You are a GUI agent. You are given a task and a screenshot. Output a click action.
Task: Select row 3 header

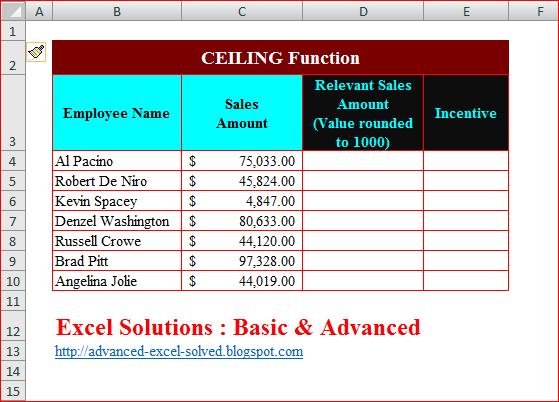(x=13, y=113)
